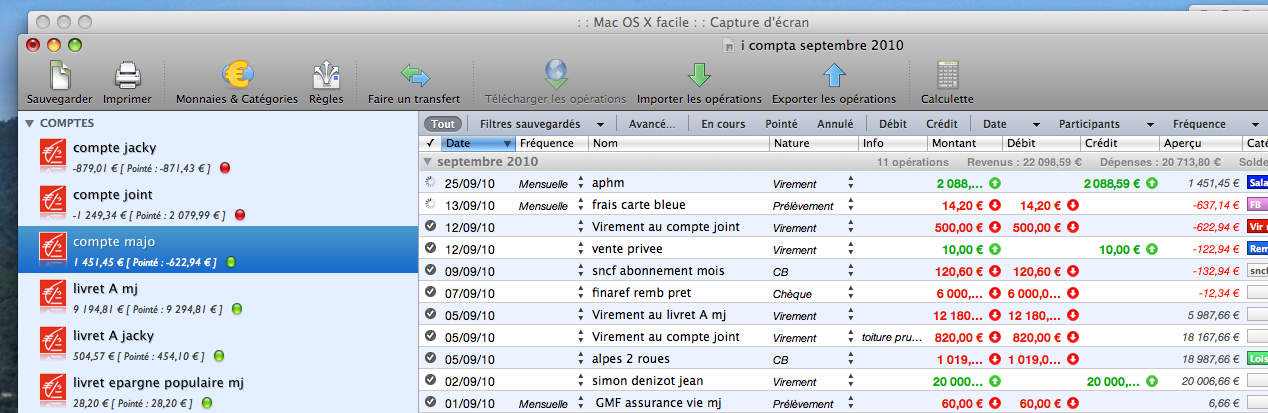Click the Imprimer printer icon
The image size is (1268, 413).
click(127, 76)
